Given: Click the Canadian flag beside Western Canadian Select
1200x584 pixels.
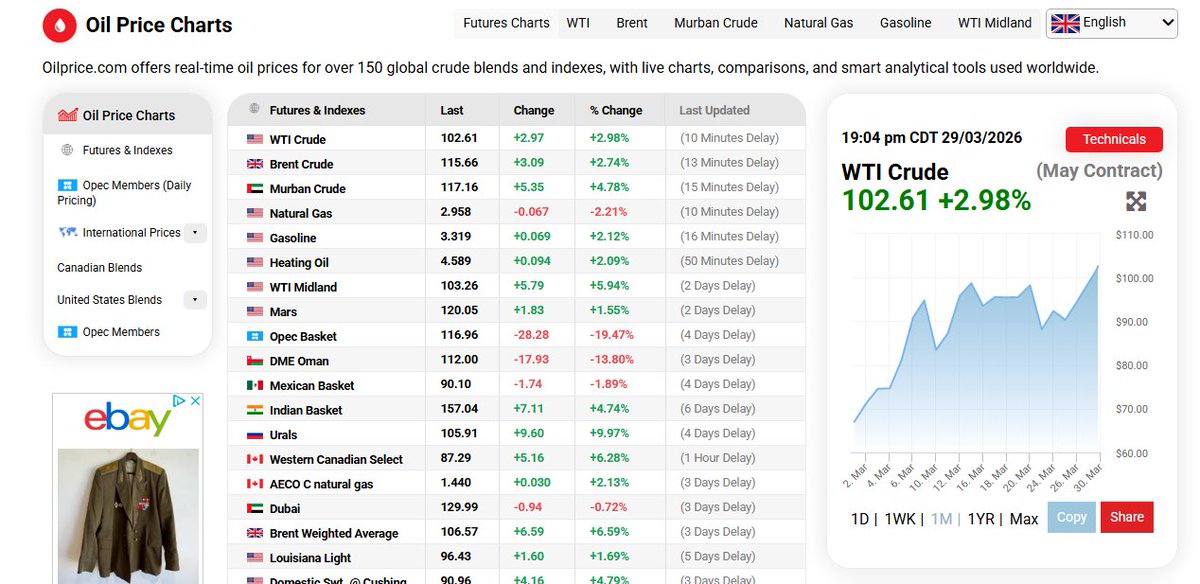Looking at the screenshot, I should [254, 459].
